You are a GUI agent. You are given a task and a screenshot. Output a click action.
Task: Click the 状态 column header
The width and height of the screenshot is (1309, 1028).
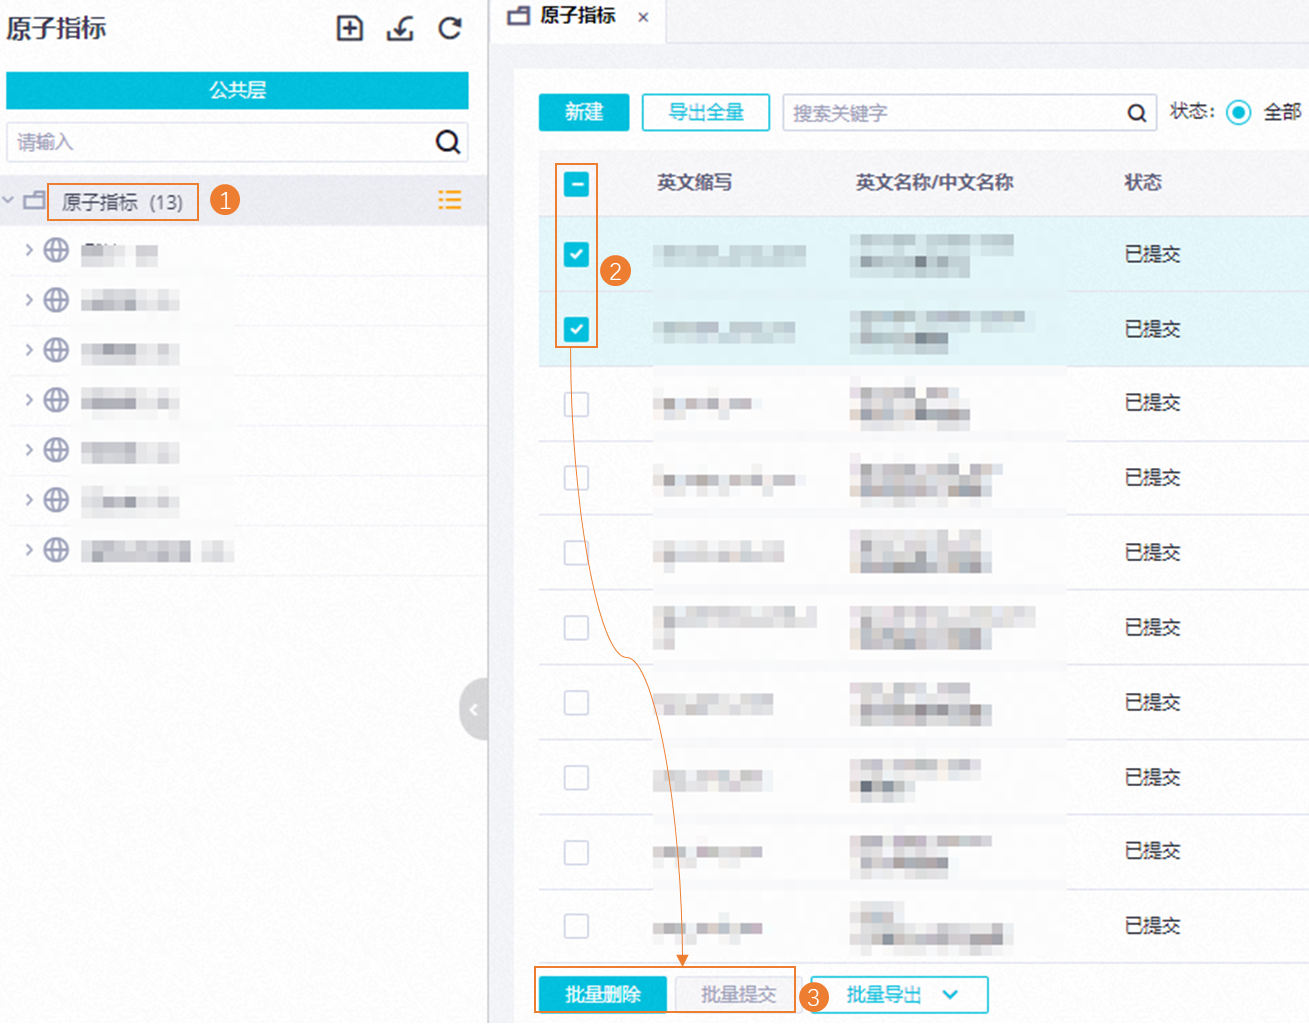click(x=1143, y=182)
